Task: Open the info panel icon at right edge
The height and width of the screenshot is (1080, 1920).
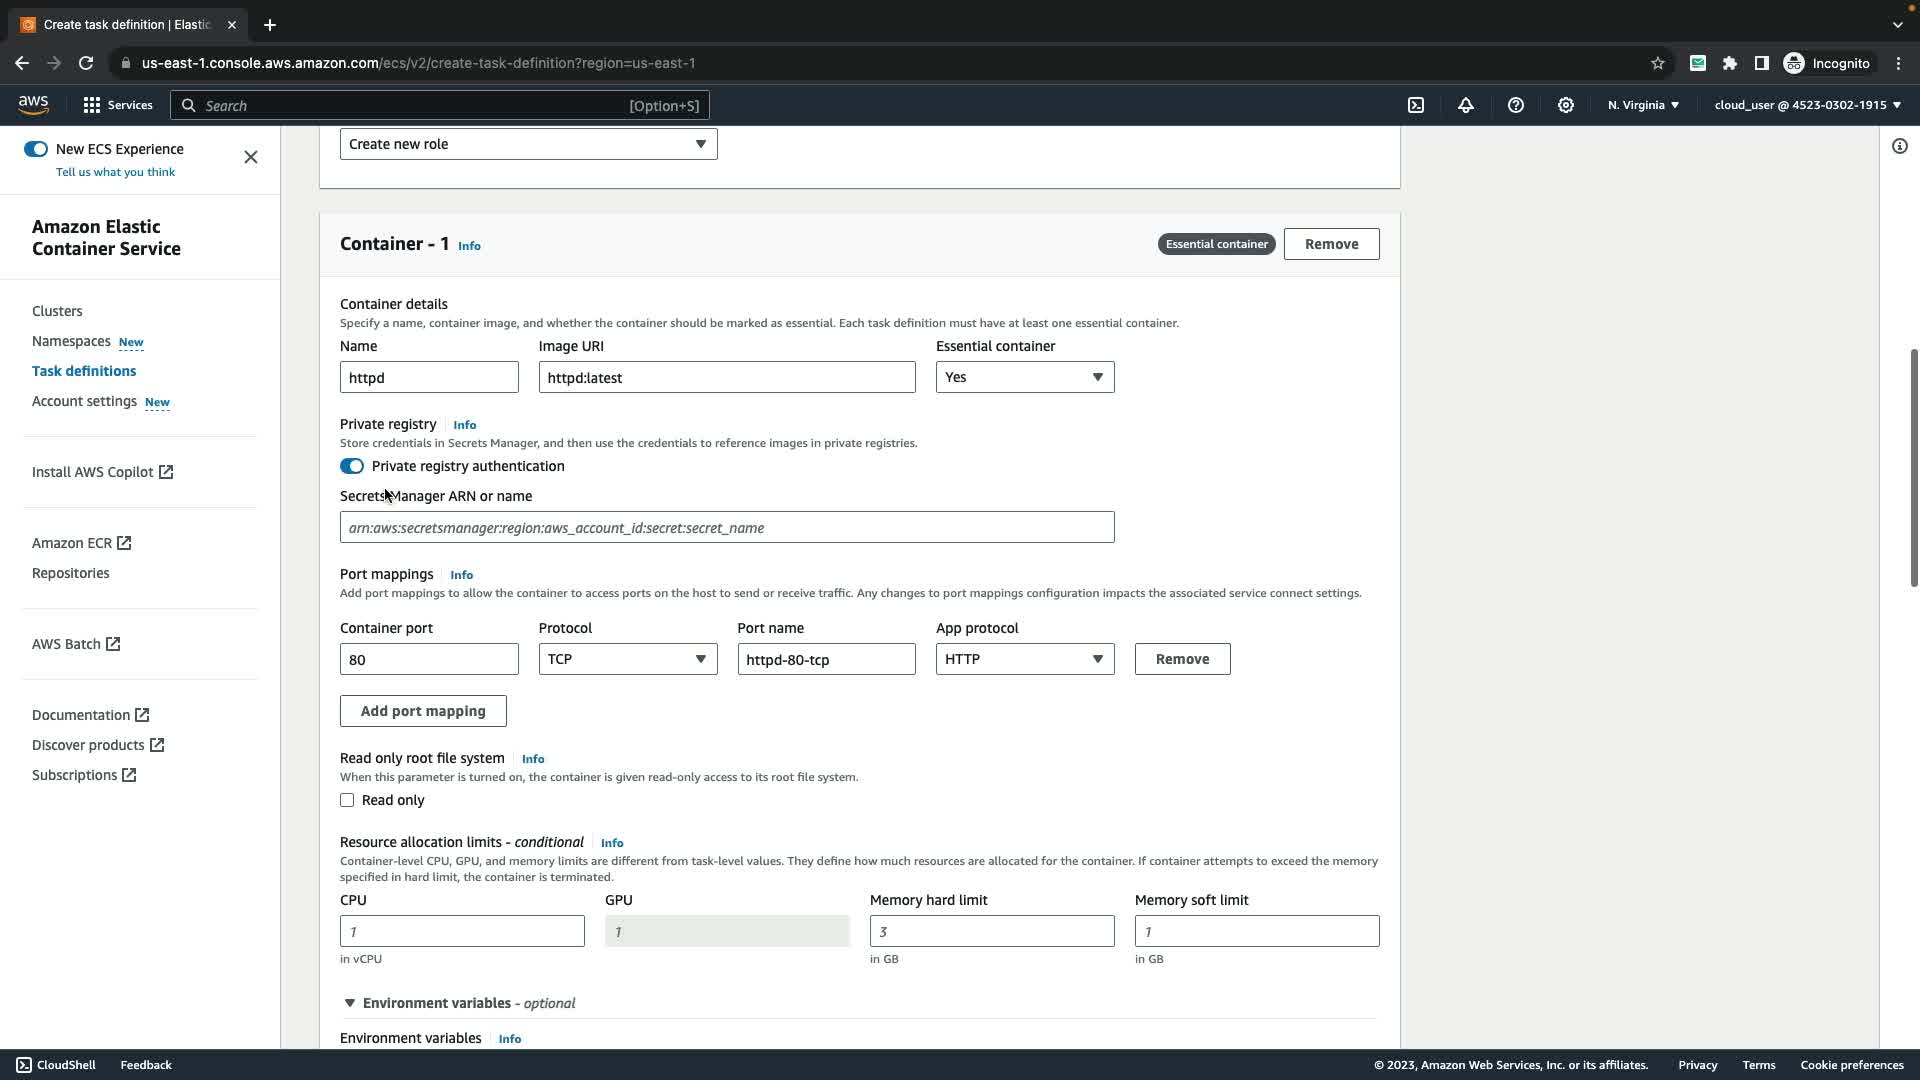Action: 1899,146
